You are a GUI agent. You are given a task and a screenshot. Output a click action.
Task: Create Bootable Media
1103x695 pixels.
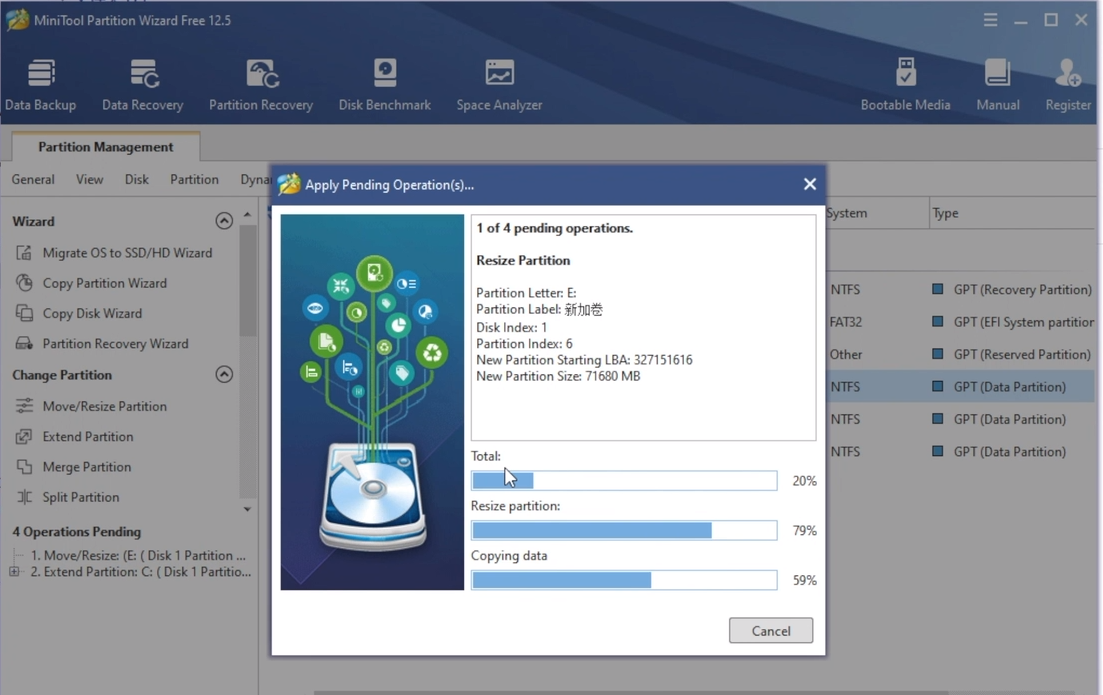point(905,85)
